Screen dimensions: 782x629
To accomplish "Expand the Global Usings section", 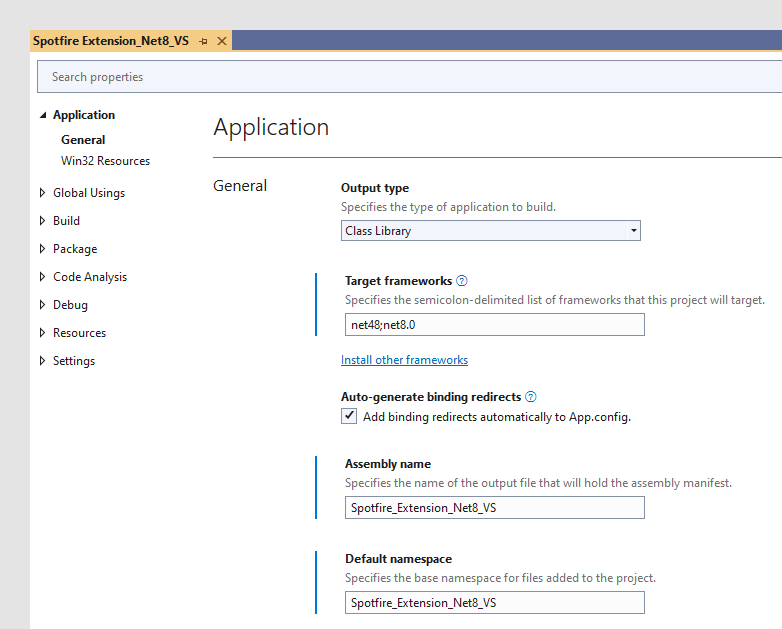I will (42, 193).
